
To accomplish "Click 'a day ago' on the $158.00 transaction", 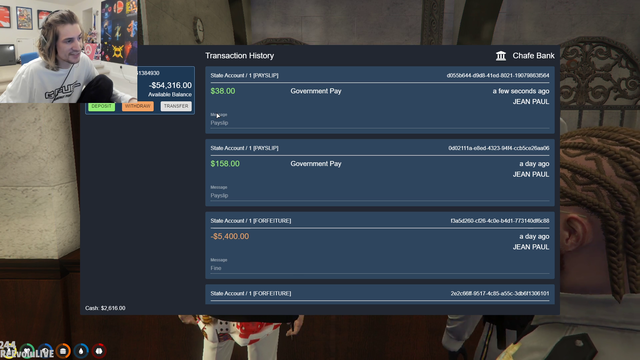I will (534, 164).
